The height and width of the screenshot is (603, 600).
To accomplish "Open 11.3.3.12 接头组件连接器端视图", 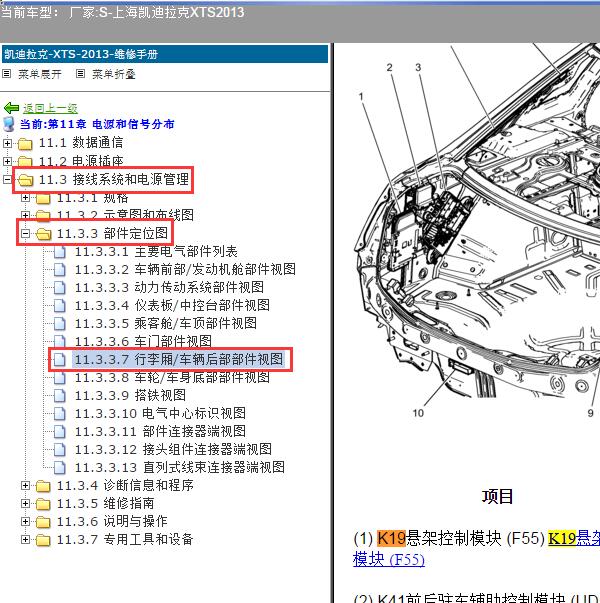I will (173, 449).
